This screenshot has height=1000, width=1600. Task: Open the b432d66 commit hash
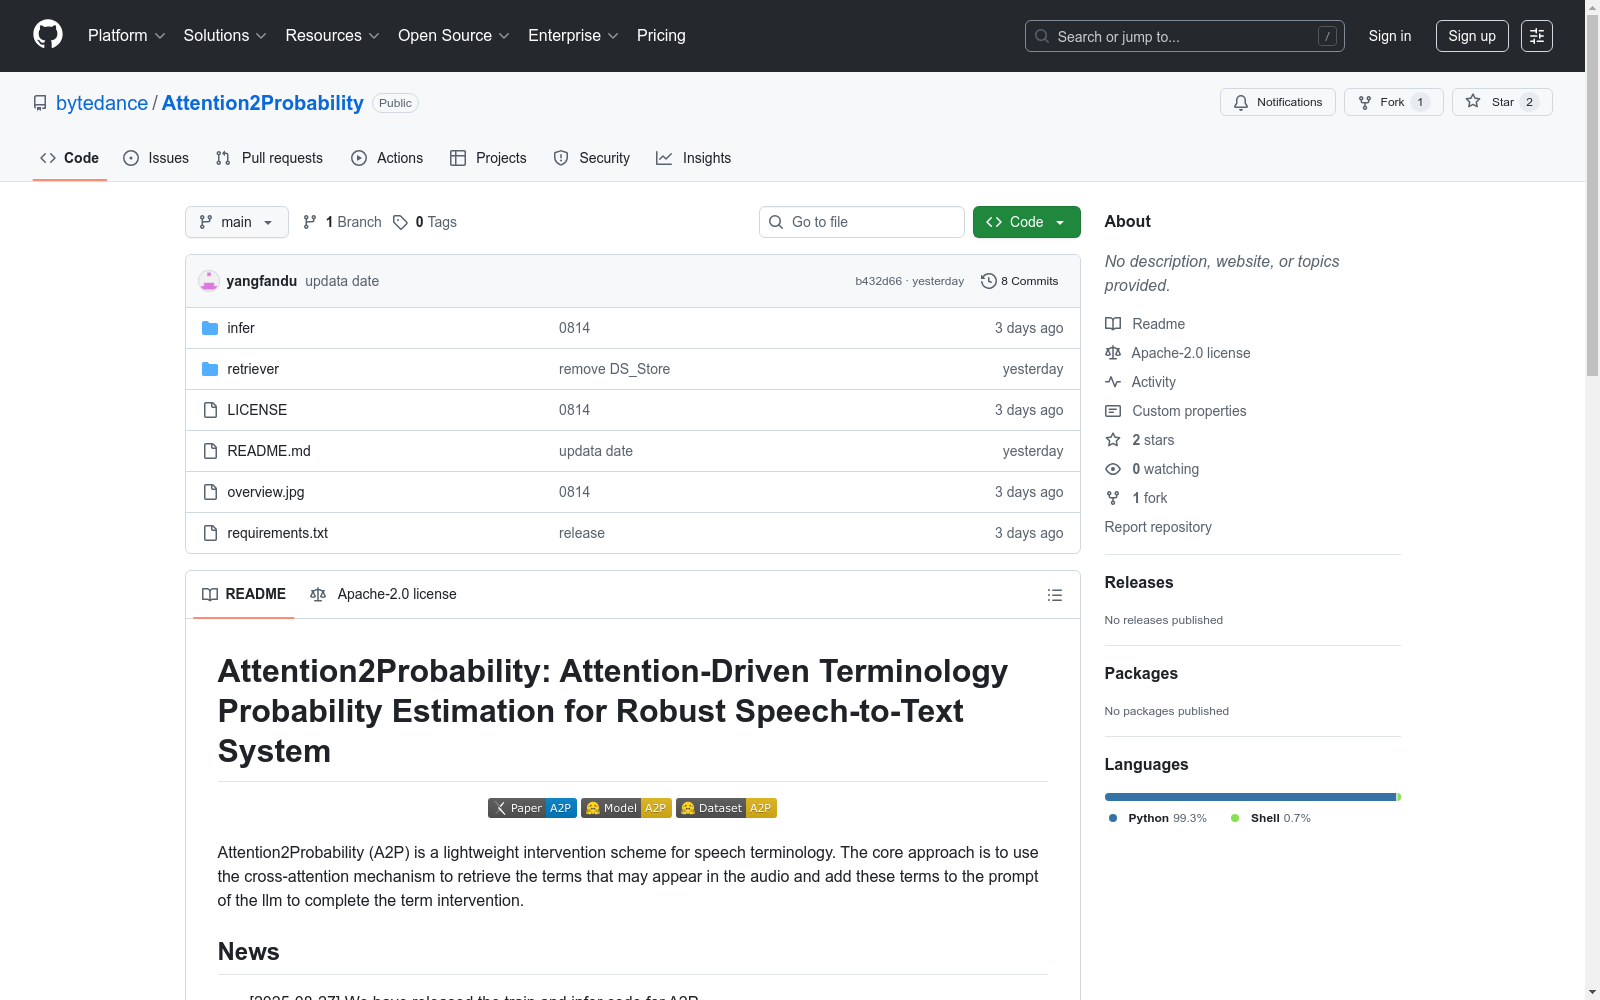point(878,281)
